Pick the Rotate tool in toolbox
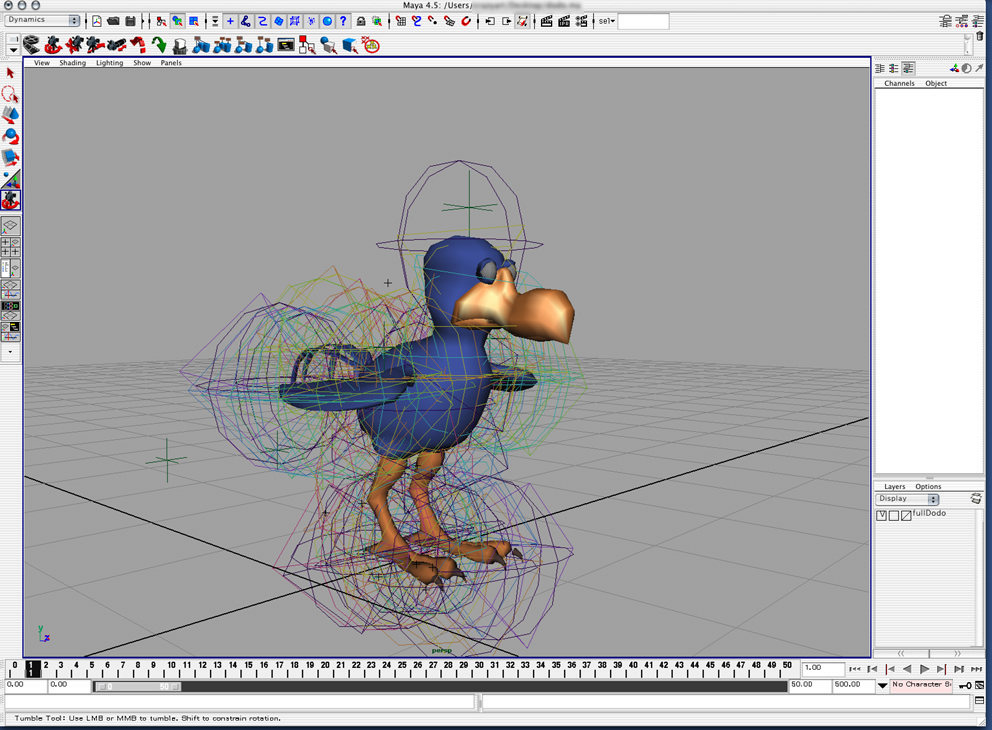992x730 pixels. 10,136
